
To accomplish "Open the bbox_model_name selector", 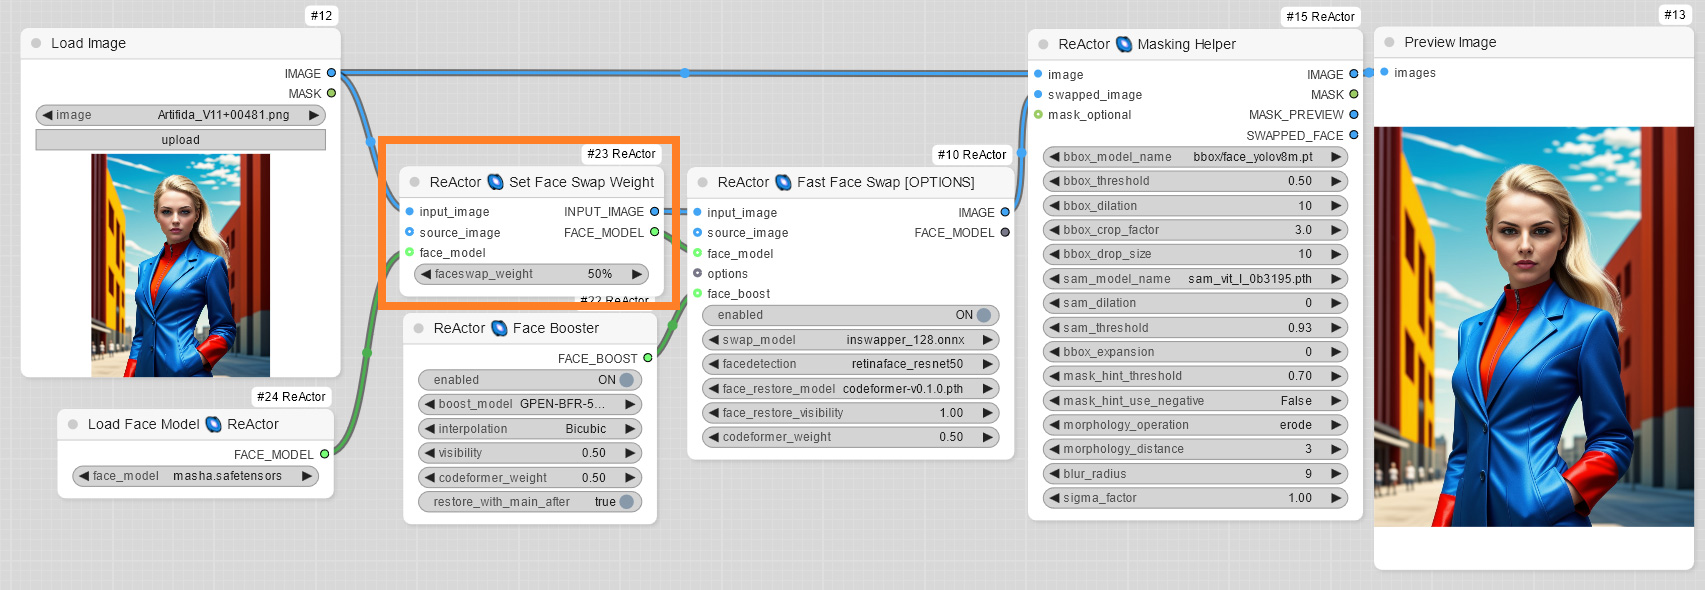I will click(x=1195, y=157).
